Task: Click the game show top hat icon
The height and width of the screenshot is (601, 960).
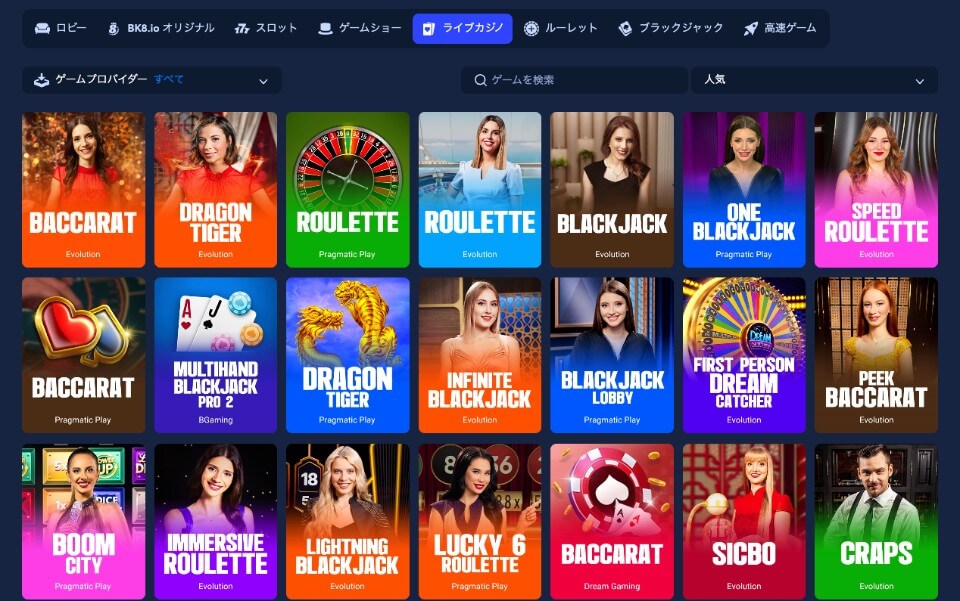Action: [x=325, y=28]
